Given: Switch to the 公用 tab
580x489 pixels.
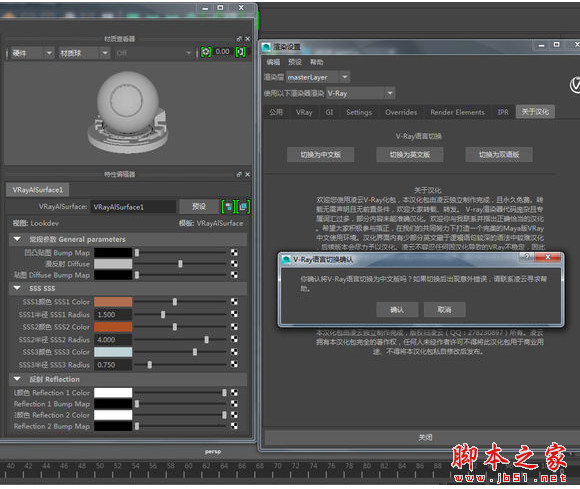Looking at the screenshot, I should [276, 112].
